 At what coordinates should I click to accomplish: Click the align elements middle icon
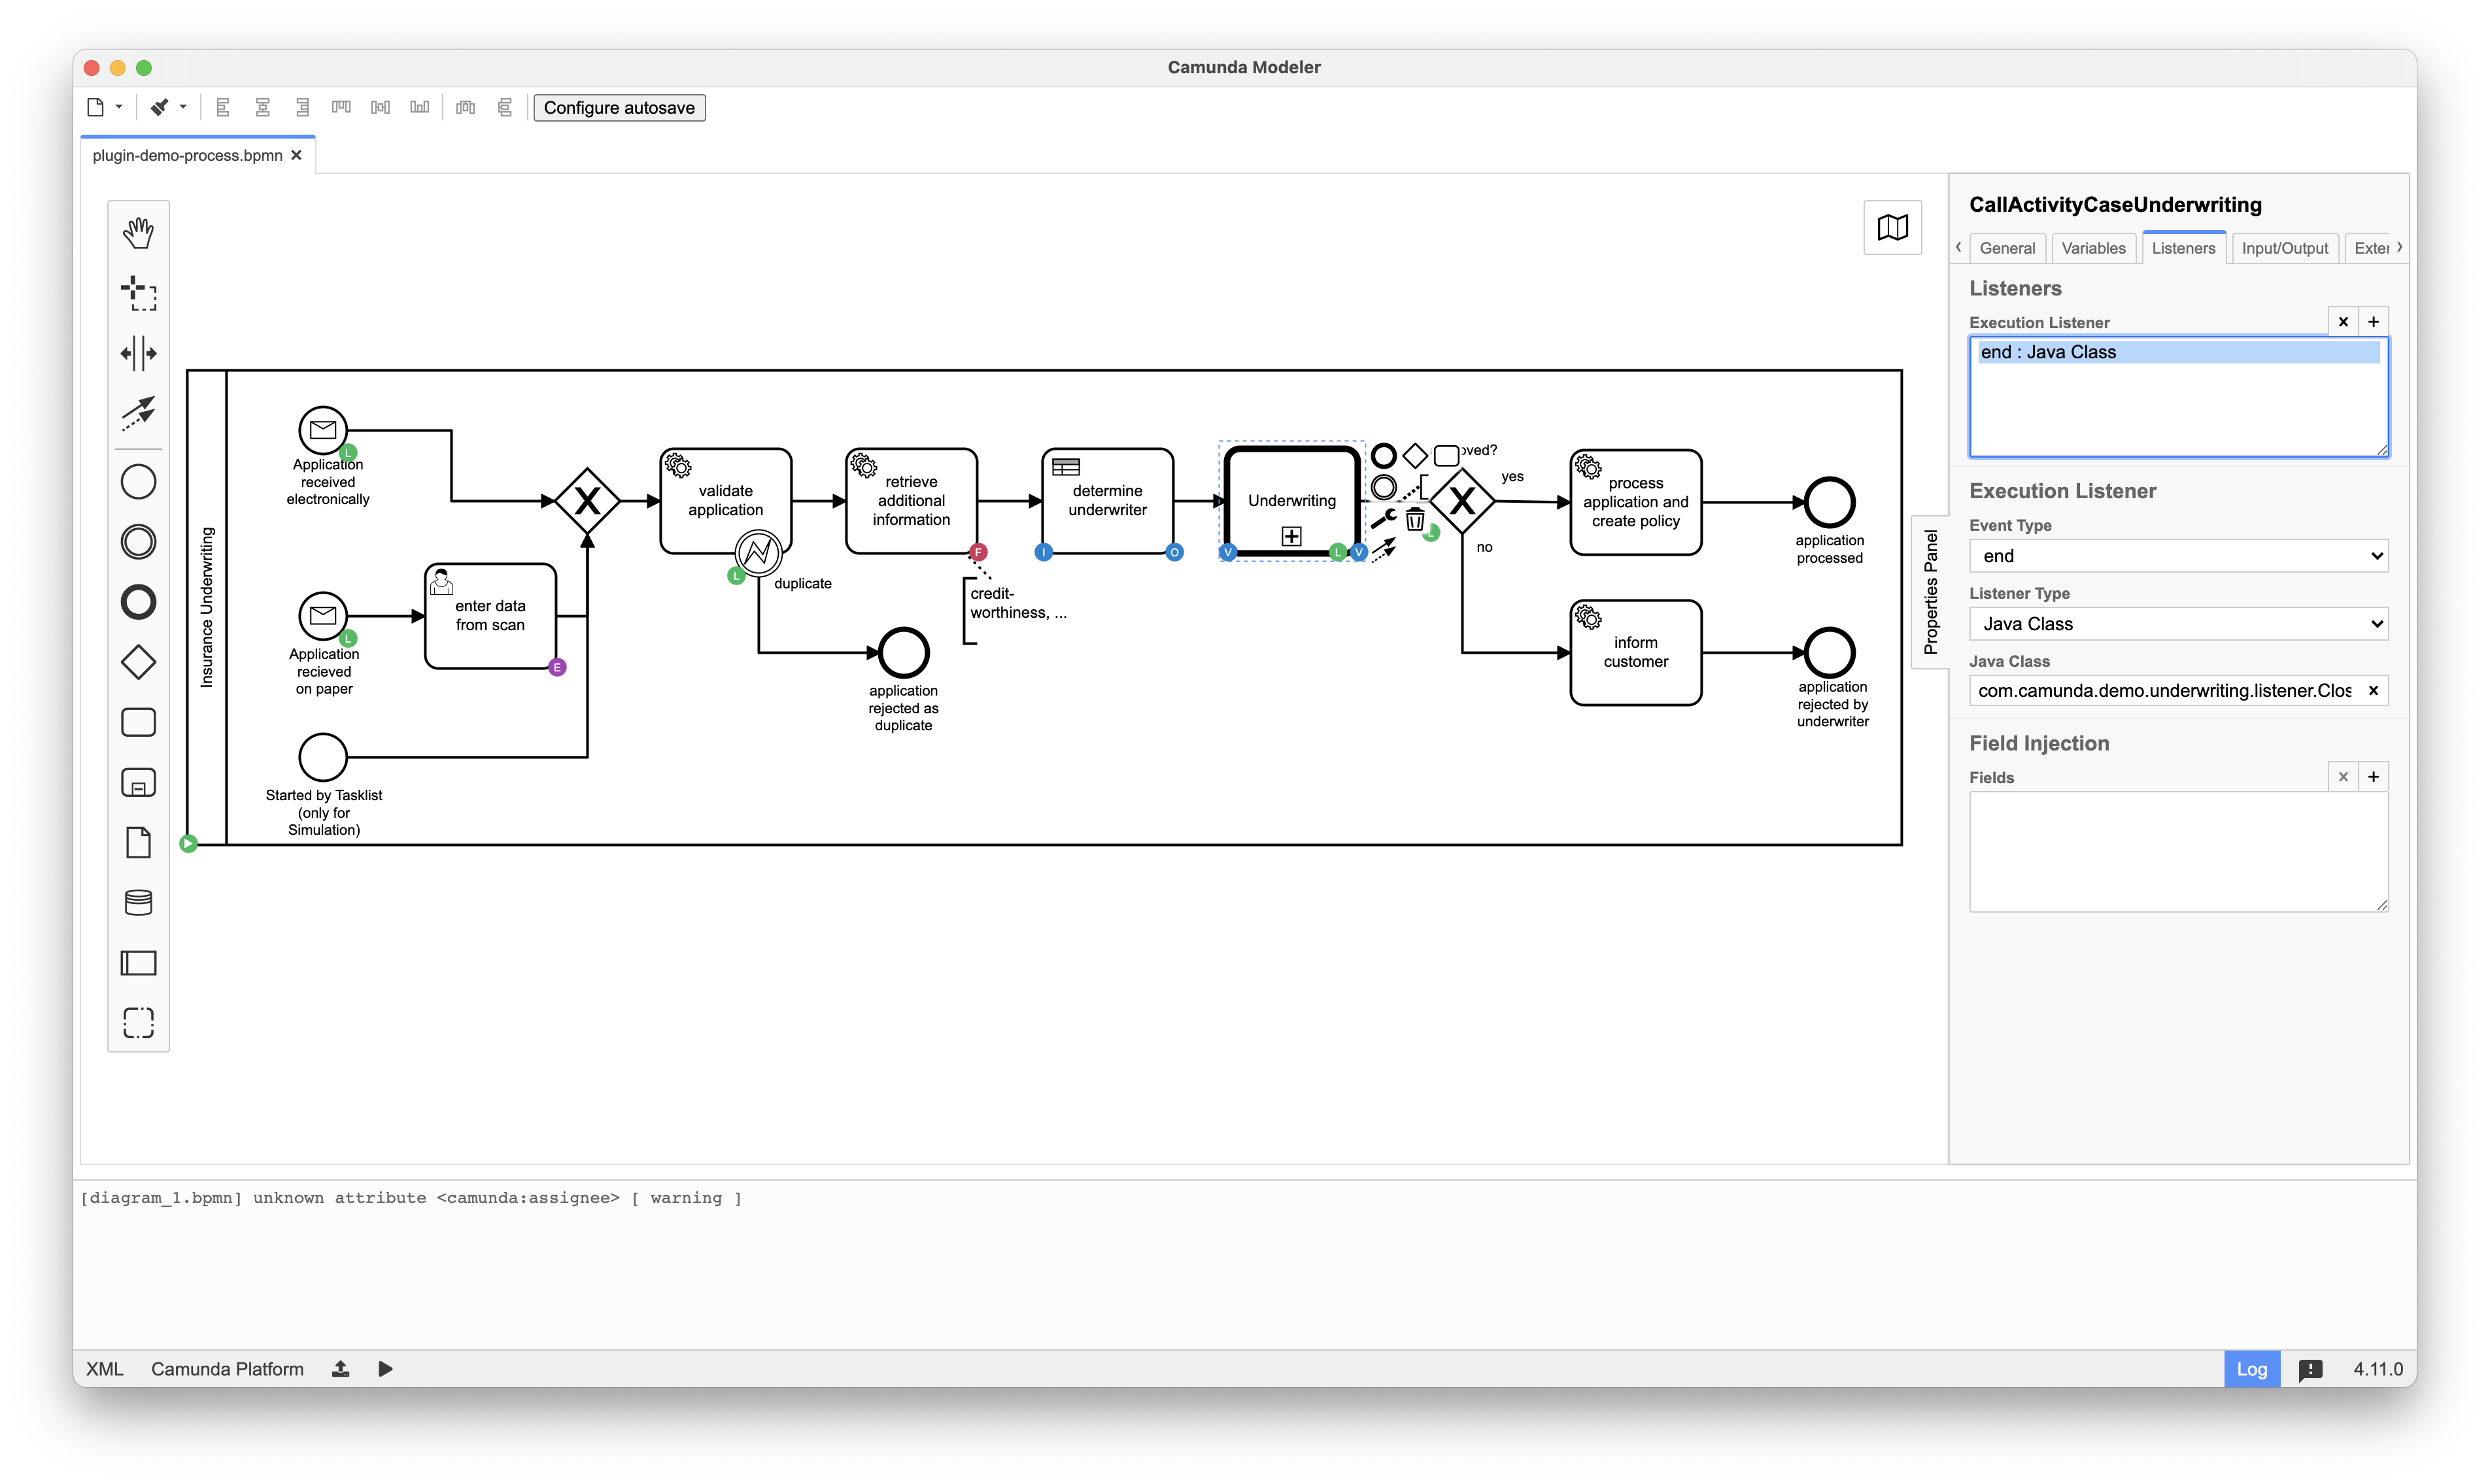(380, 107)
